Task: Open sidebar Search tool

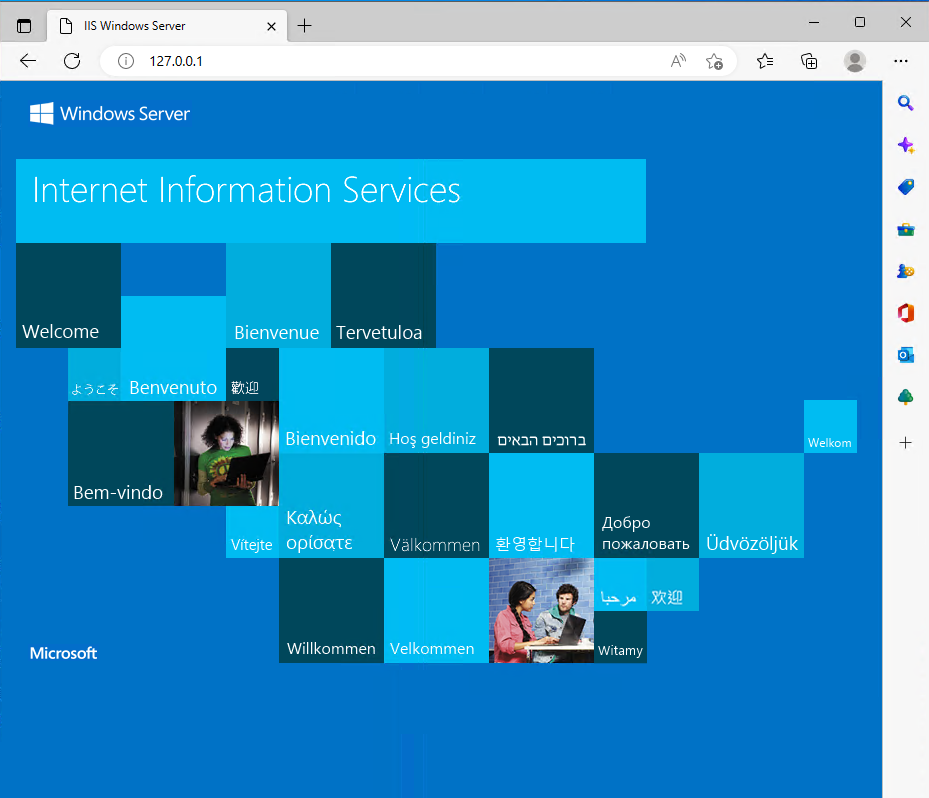Action: click(906, 103)
